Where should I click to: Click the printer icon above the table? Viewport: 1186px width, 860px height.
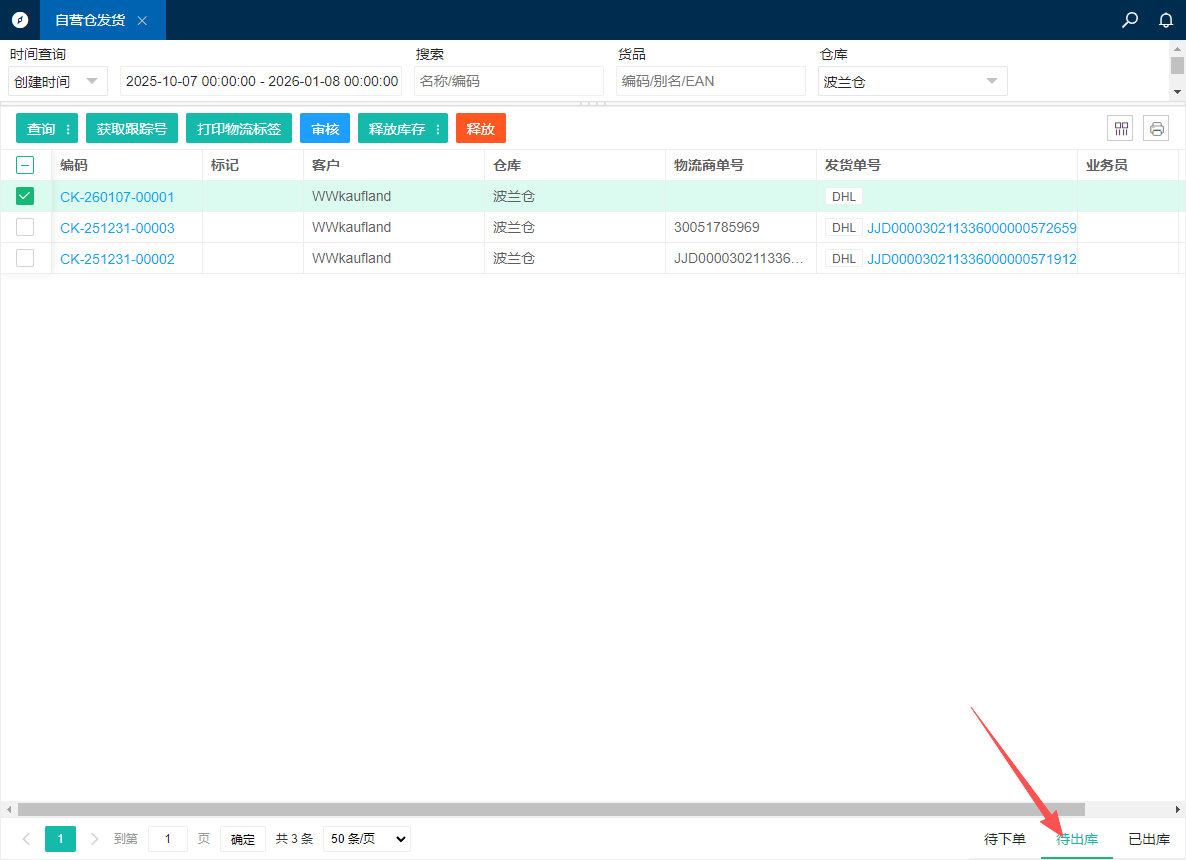pos(1157,128)
